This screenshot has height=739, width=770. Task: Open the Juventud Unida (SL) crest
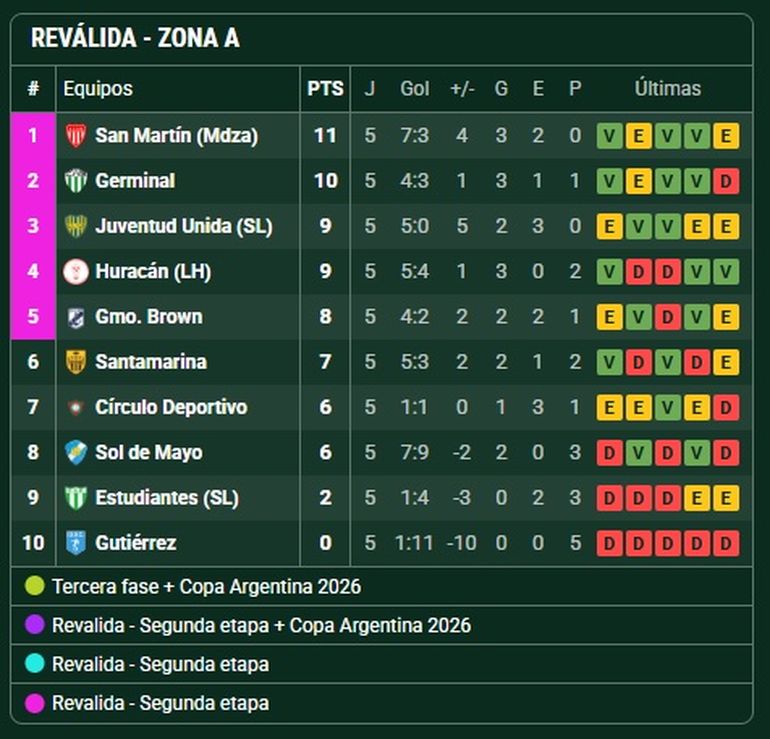tap(76, 226)
